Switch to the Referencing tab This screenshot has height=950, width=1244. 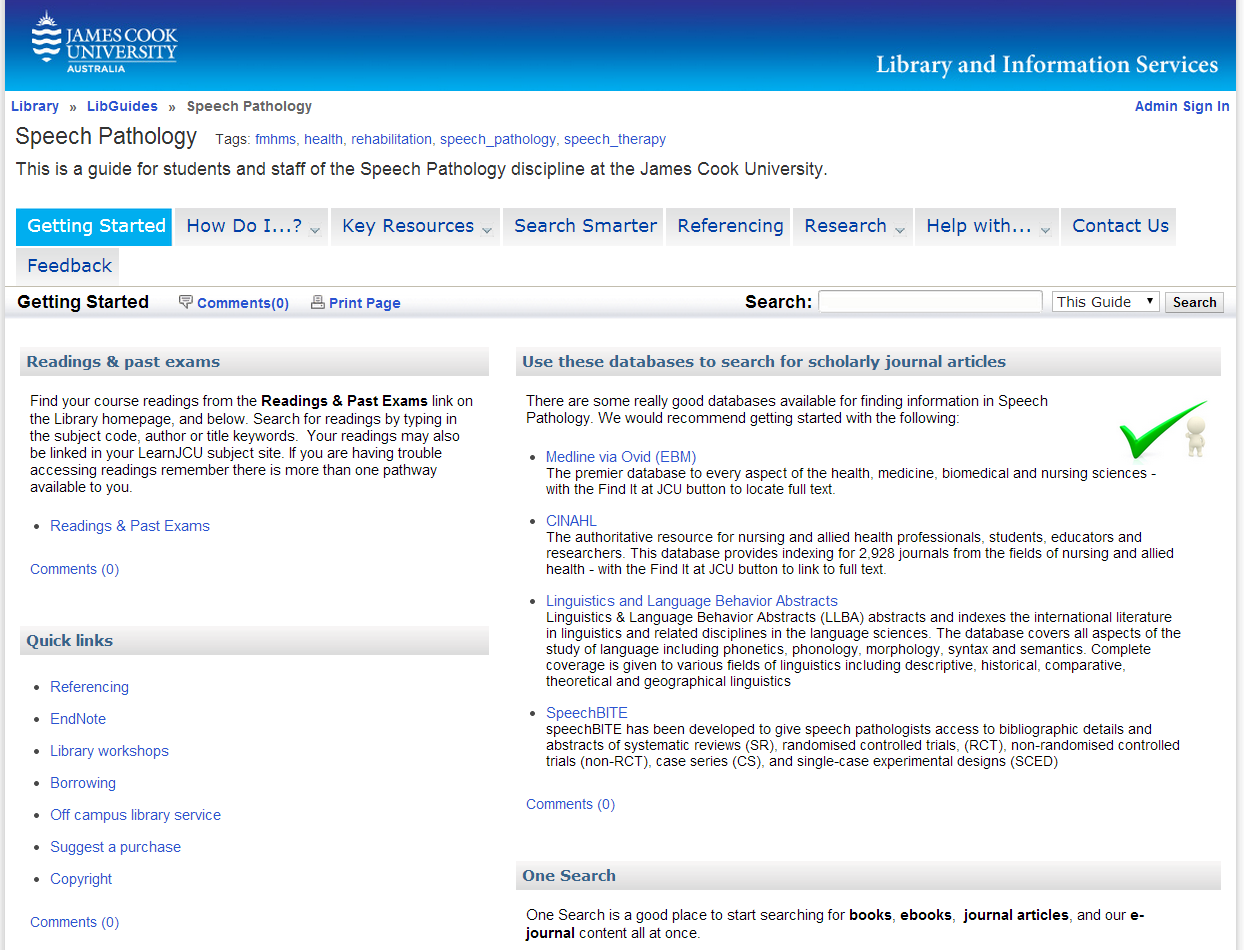[x=728, y=226]
